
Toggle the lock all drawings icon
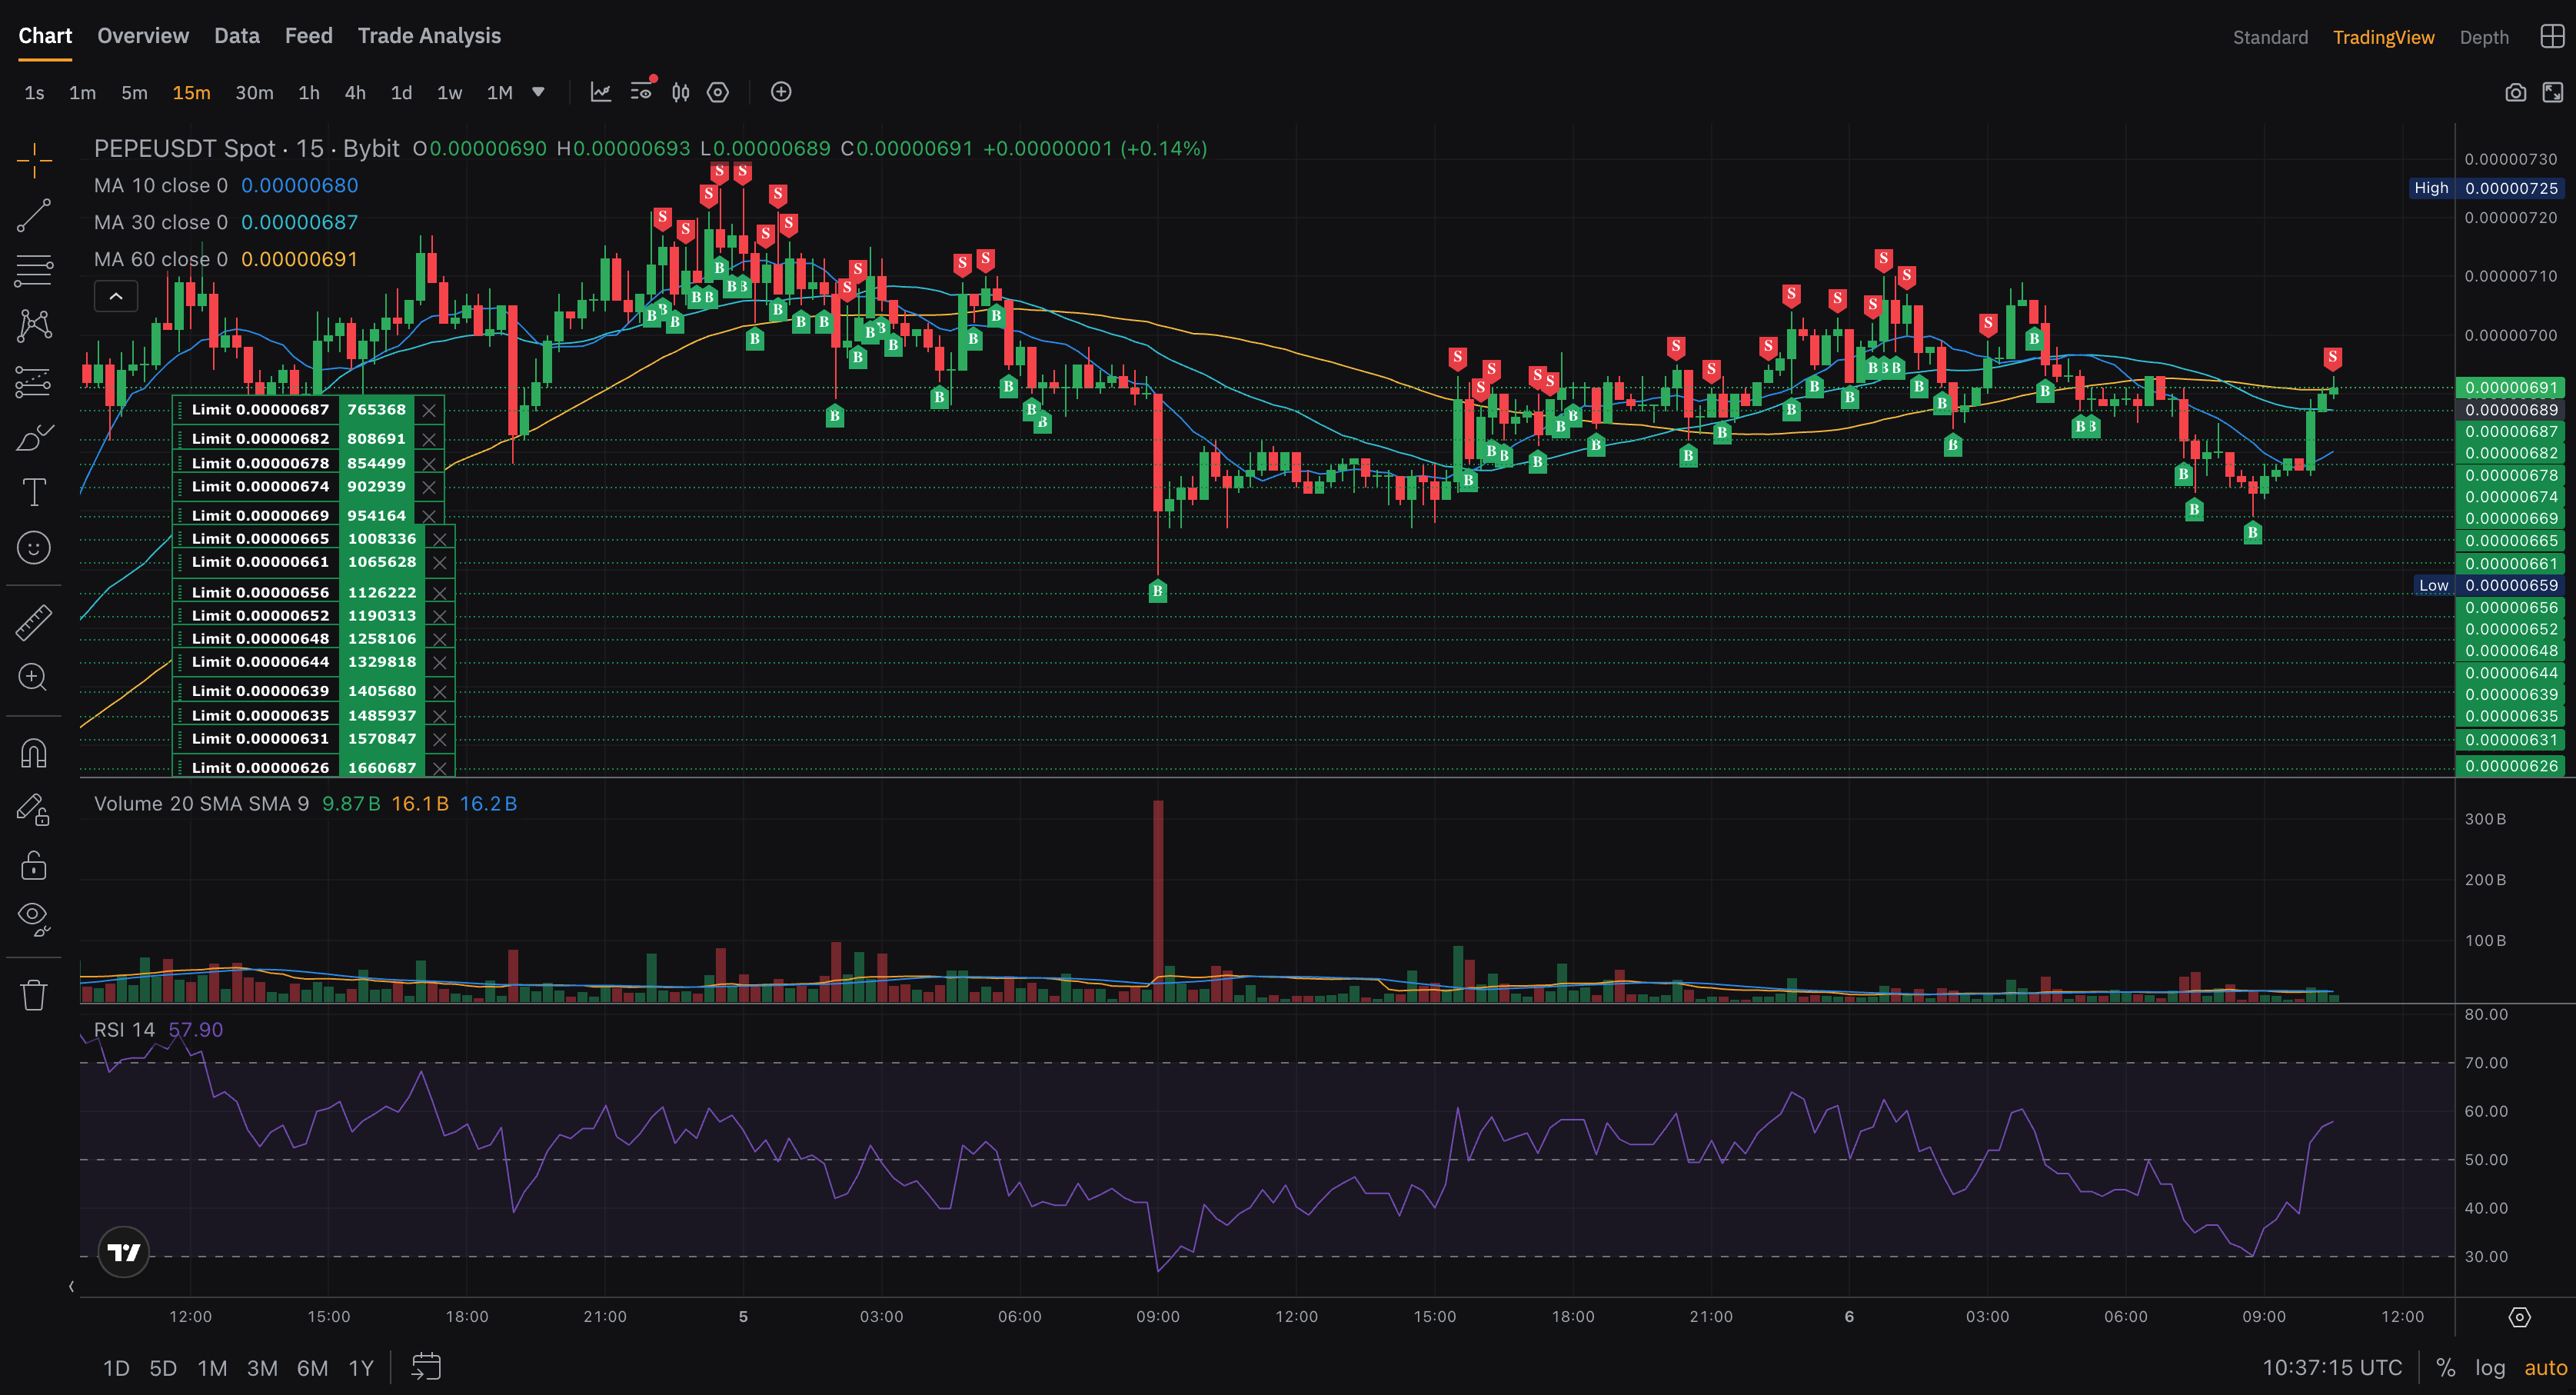[33, 865]
